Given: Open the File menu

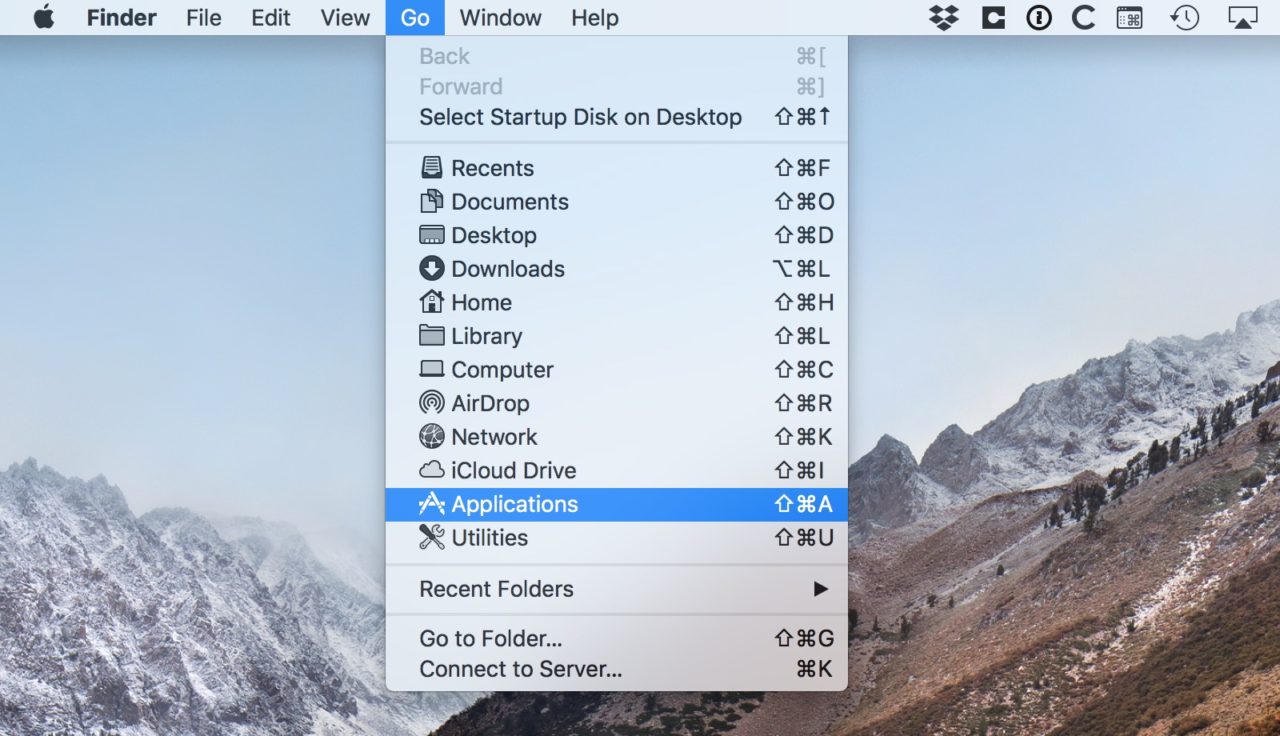Looking at the screenshot, I should click(204, 17).
